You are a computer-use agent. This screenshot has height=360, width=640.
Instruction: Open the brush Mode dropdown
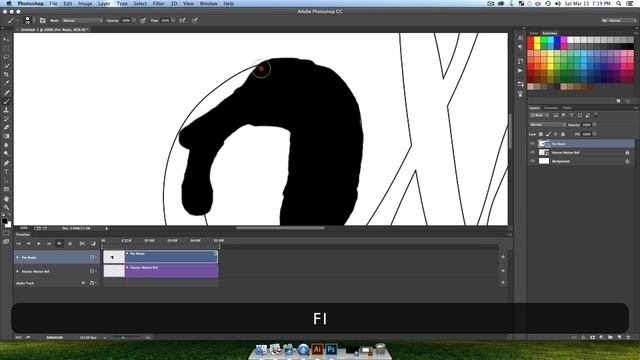82,20
